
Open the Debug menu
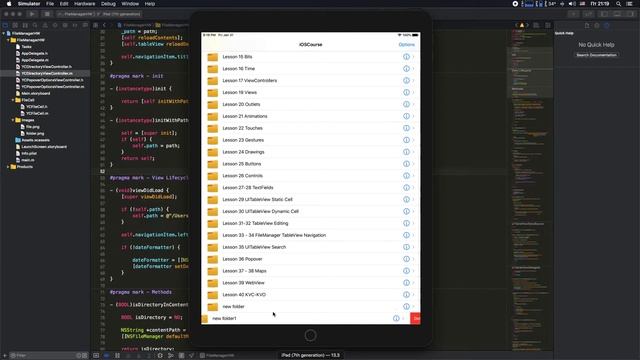coord(108,4)
